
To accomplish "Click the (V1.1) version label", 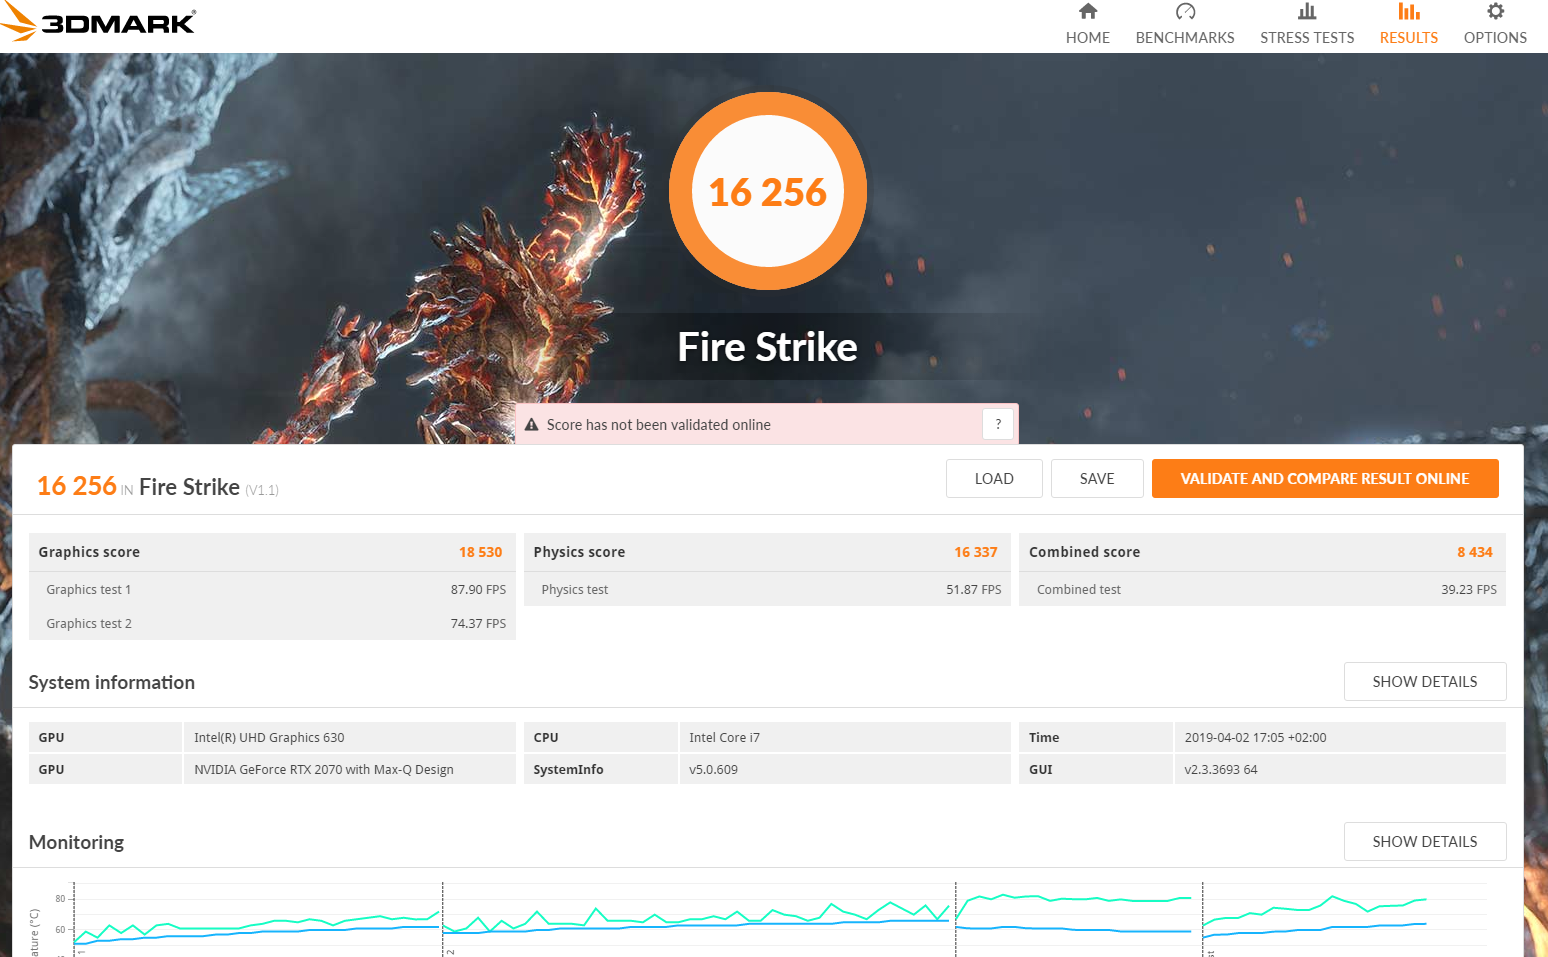I will (262, 490).
